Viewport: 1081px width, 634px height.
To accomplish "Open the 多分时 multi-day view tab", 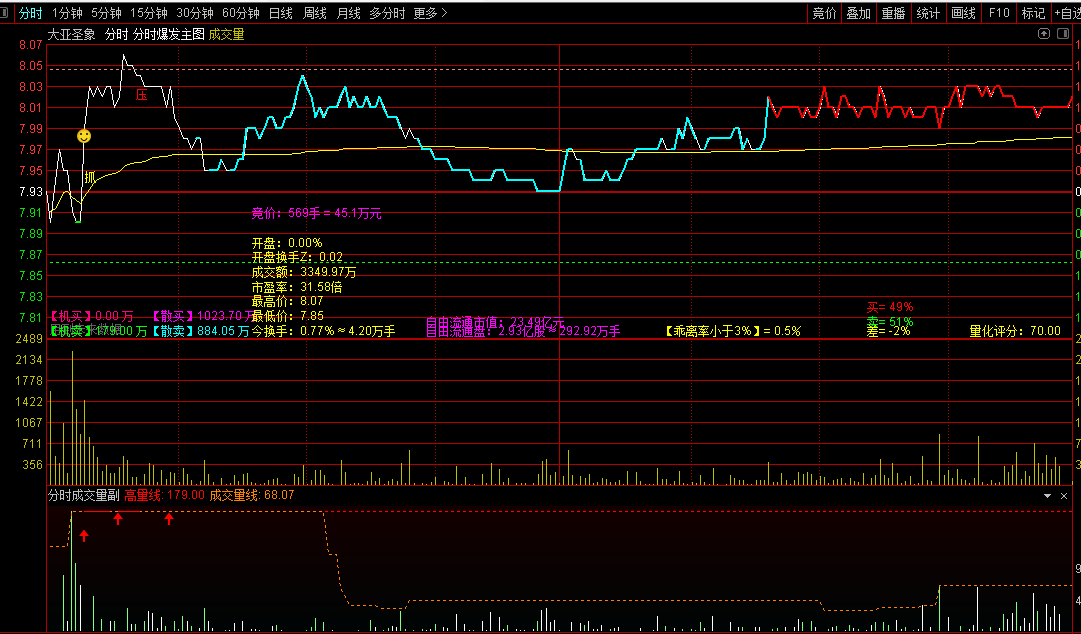I will pos(387,13).
